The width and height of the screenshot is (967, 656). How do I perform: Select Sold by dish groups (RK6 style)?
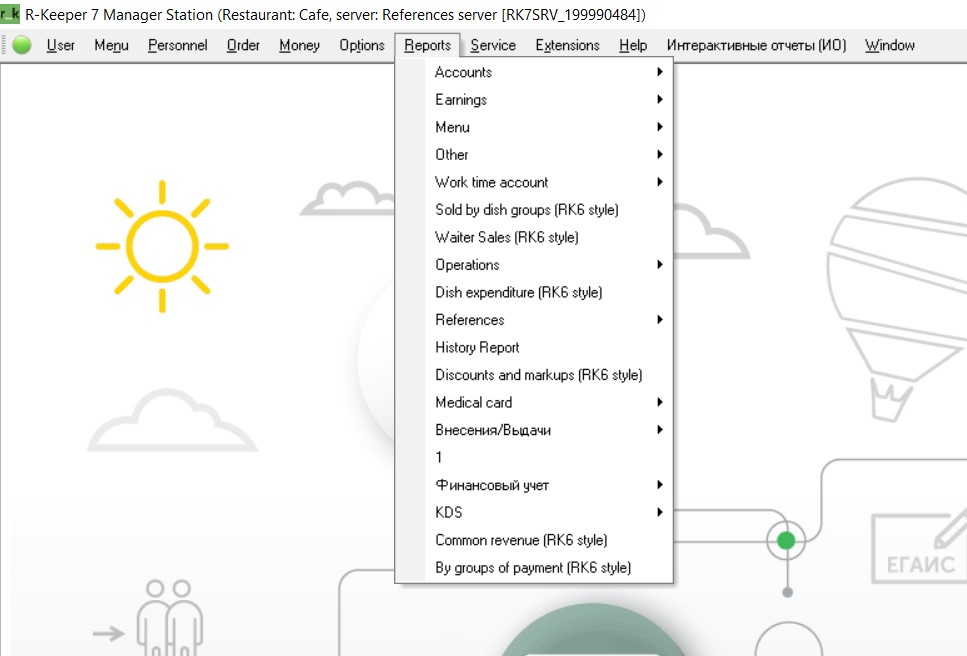pyautogui.click(x=533, y=210)
